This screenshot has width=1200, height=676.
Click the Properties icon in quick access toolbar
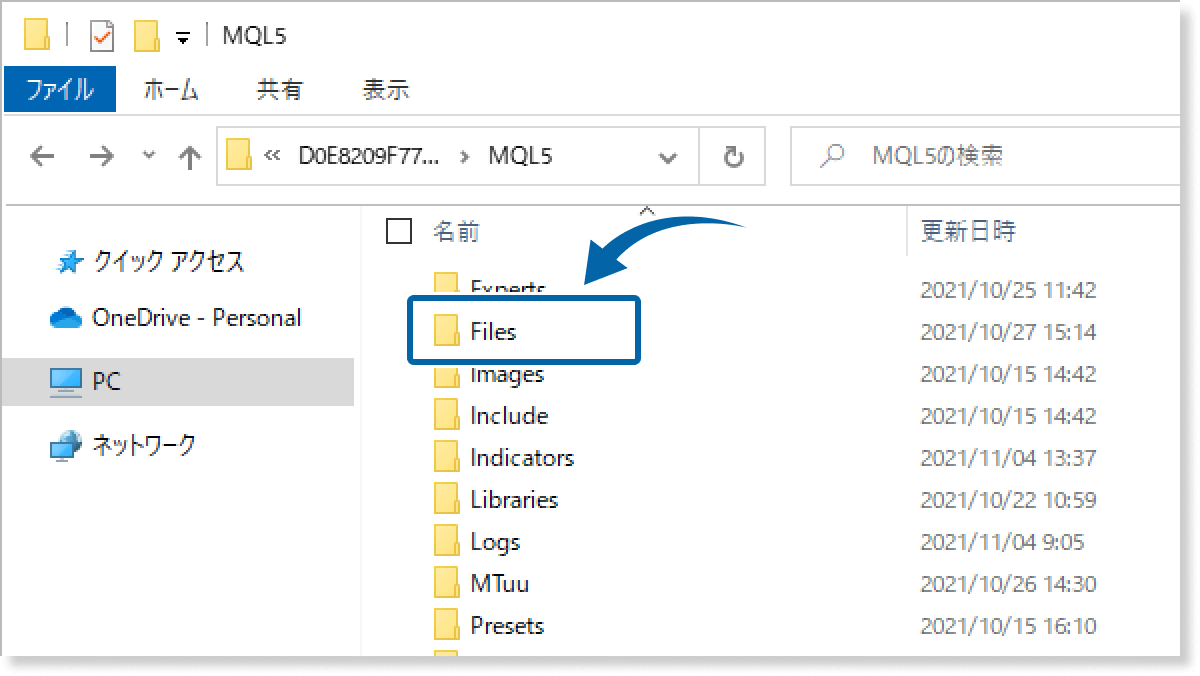coord(102,36)
